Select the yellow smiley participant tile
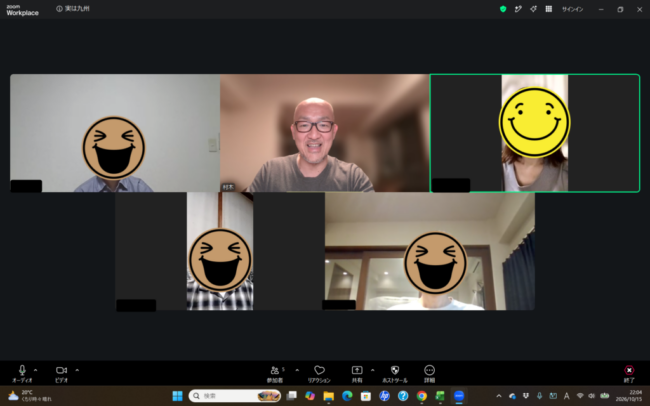This screenshot has width=650, height=406. pos(535,133)
